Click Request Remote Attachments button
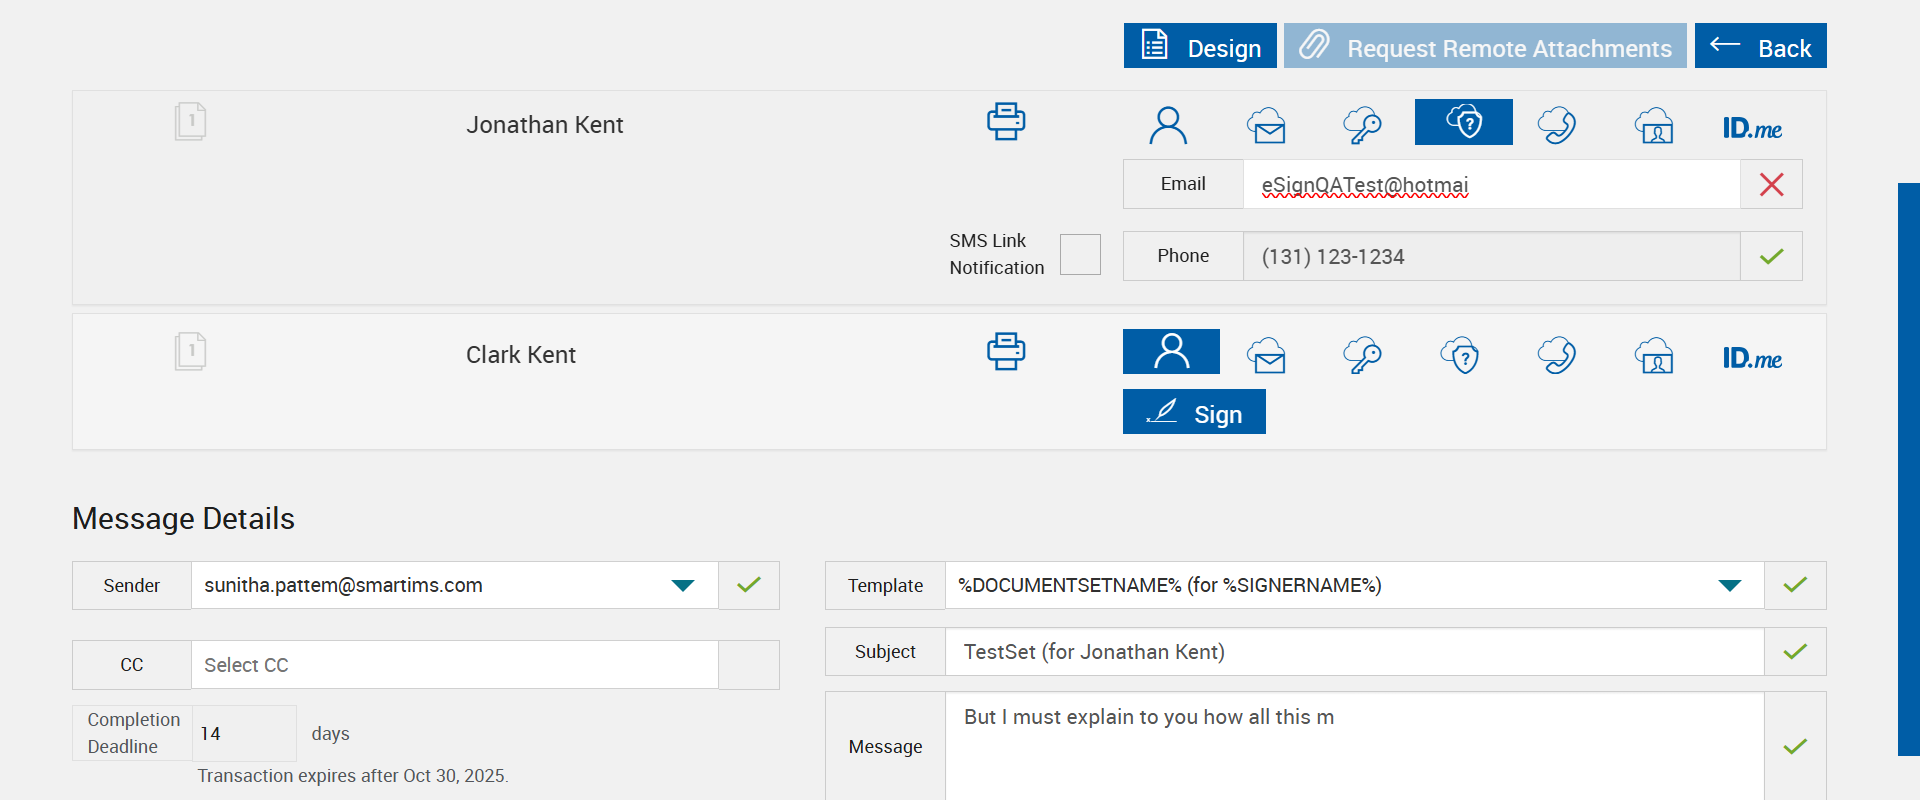This screenshot has width=1920, height=800. tap(1485, 47)
